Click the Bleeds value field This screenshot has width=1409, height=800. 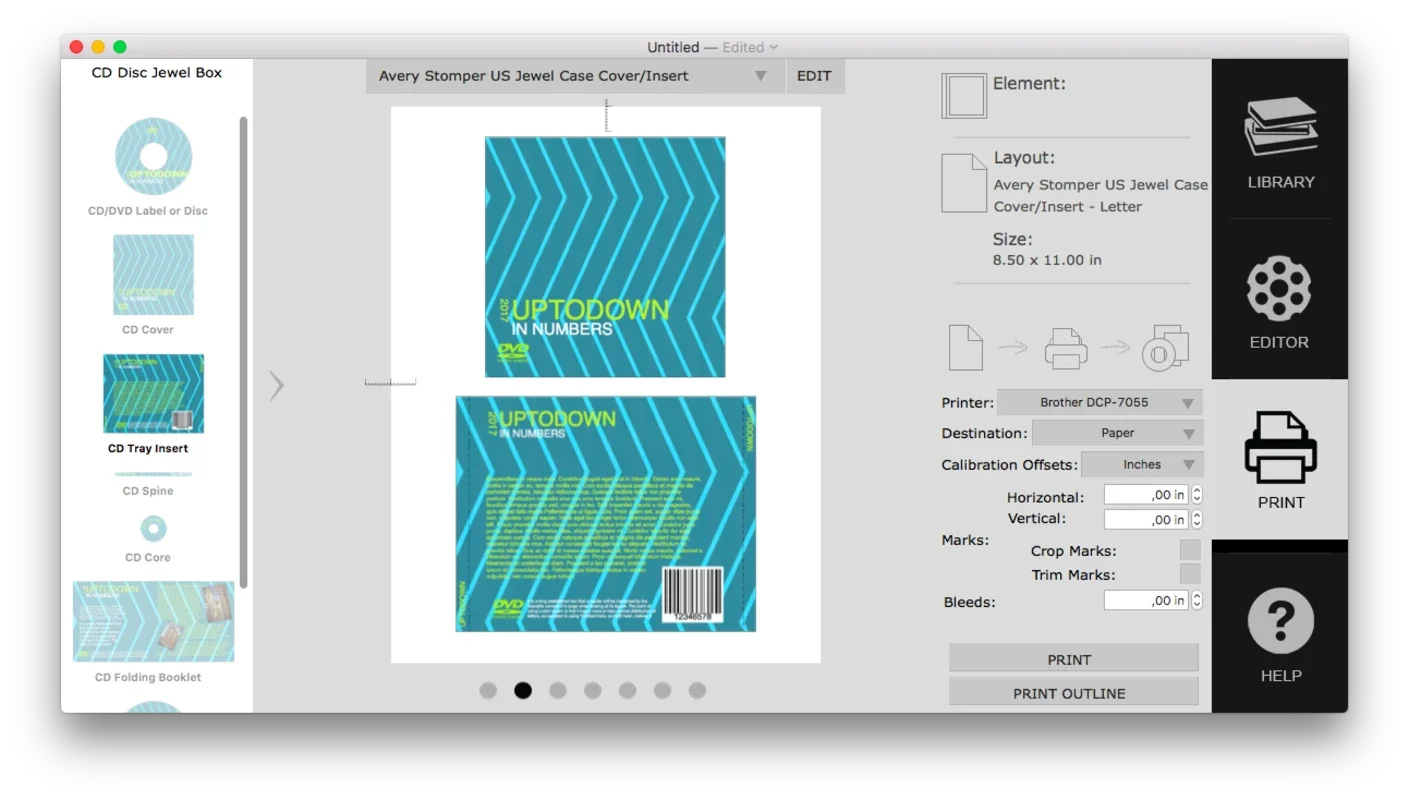click(x=1146, y=600)
